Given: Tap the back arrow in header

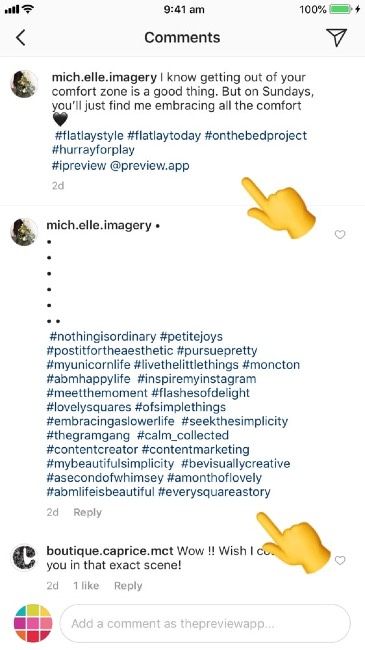Looking at the screenshot, I should (21, 38).
